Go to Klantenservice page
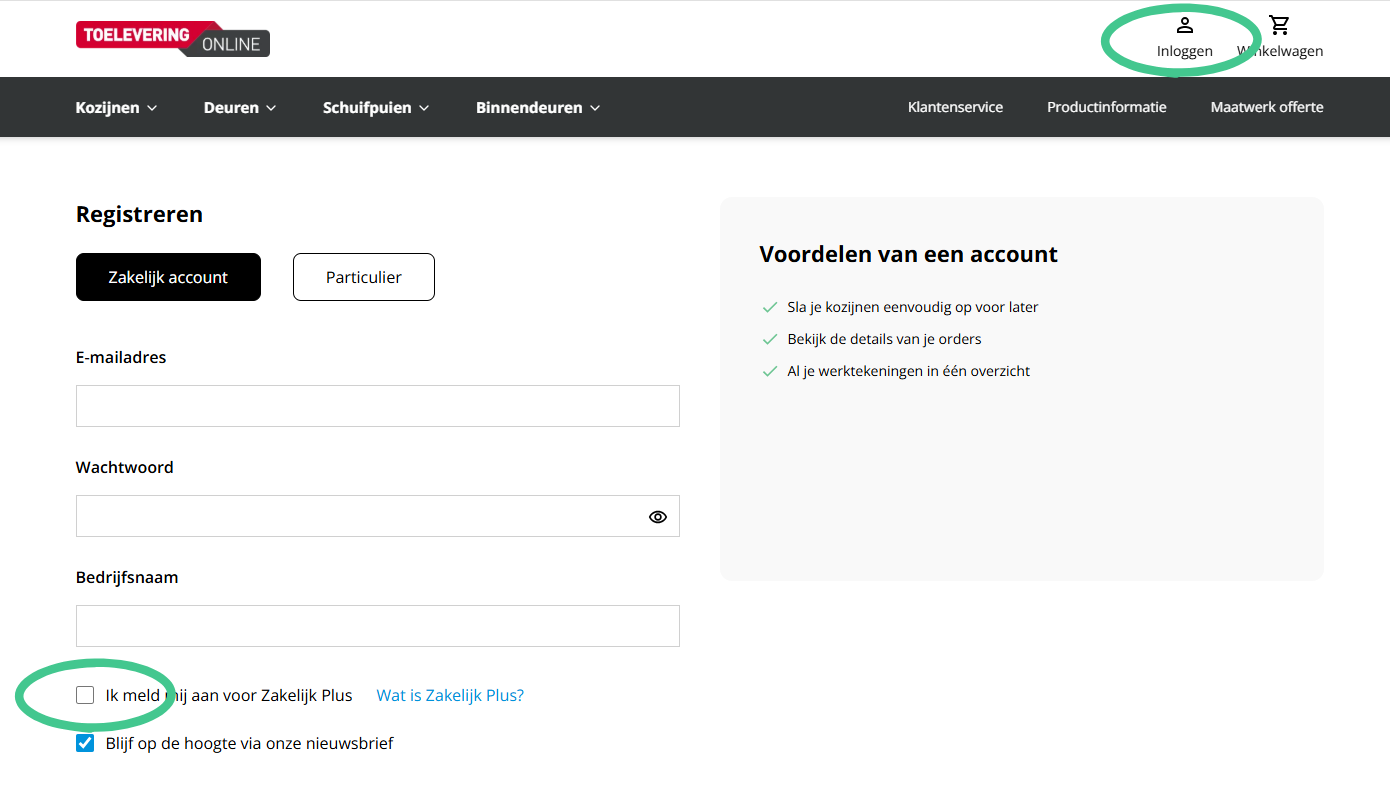This screenshot has width=1390, height=789. [x=955, y=107]
